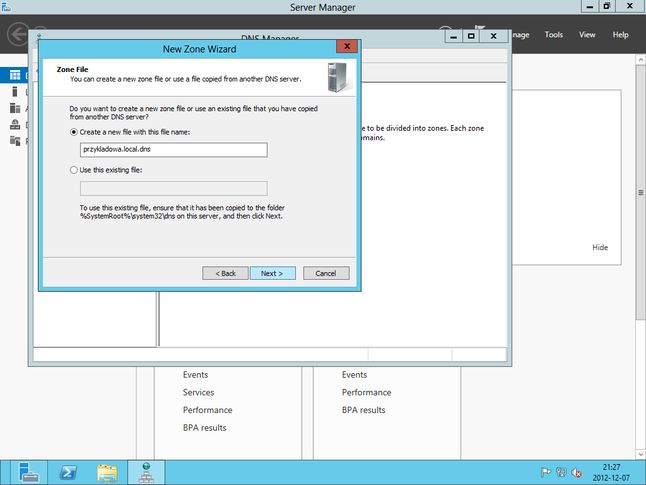646x485 pixels.
Task: Open File Explorer from the taskbar
Action: (x=107, y=472)
